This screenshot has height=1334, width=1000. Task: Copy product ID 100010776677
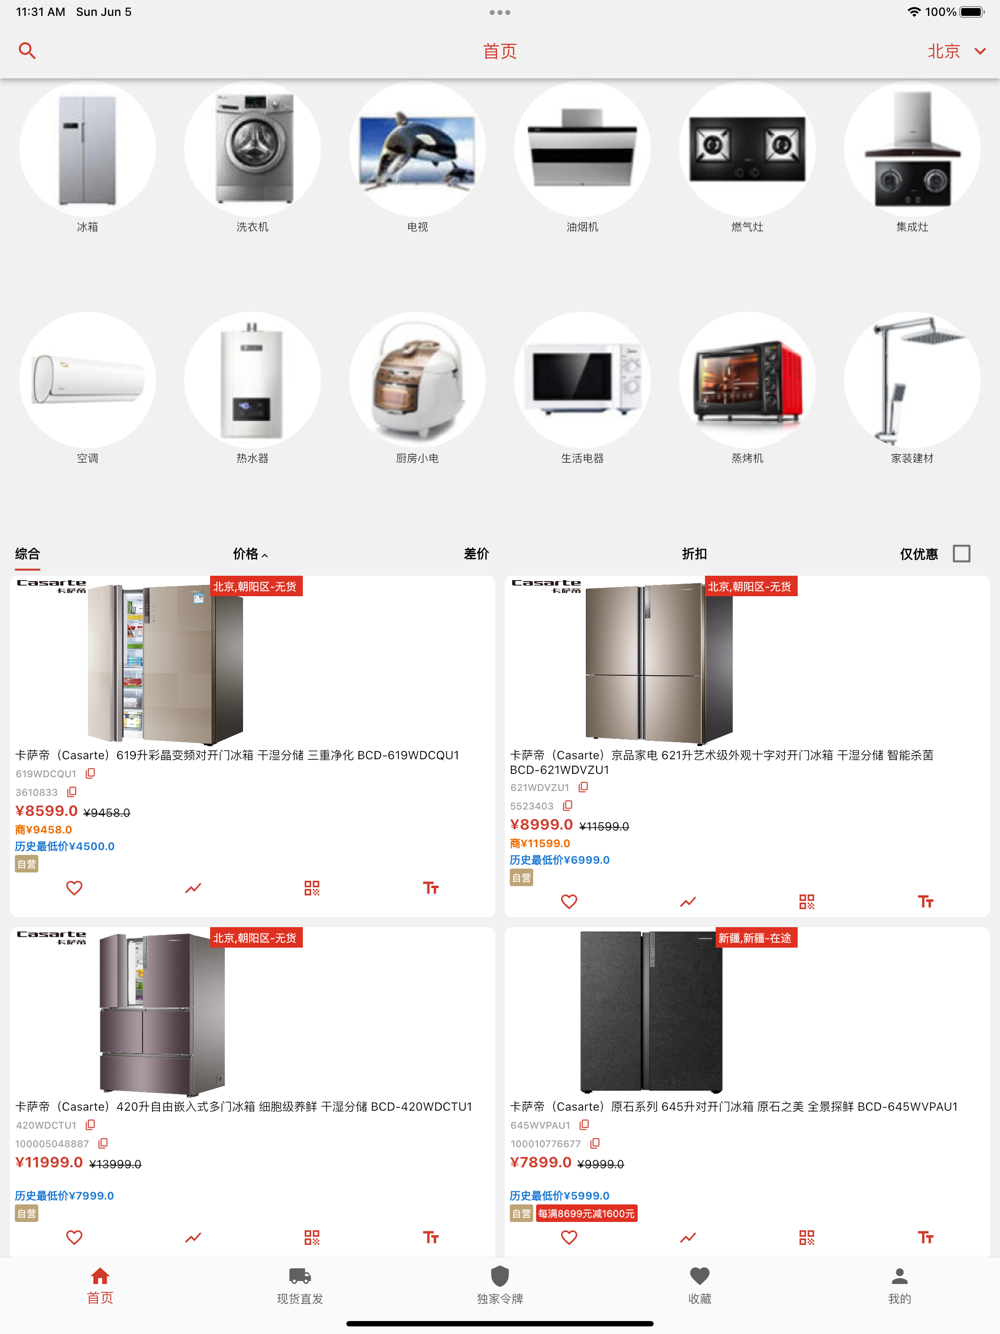click(595, 1144)
